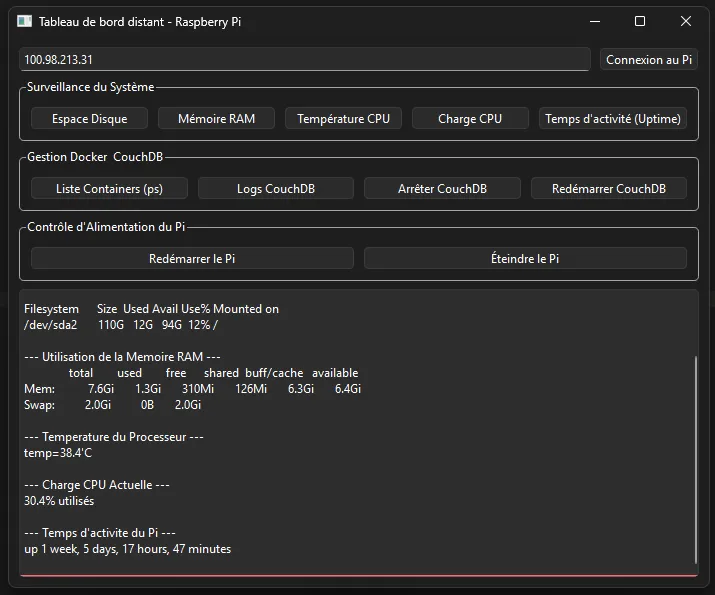Click the 'Swap:' row label
Image resolution: width=715 pixels, height=595 pixels.
[x=39, y=405]
